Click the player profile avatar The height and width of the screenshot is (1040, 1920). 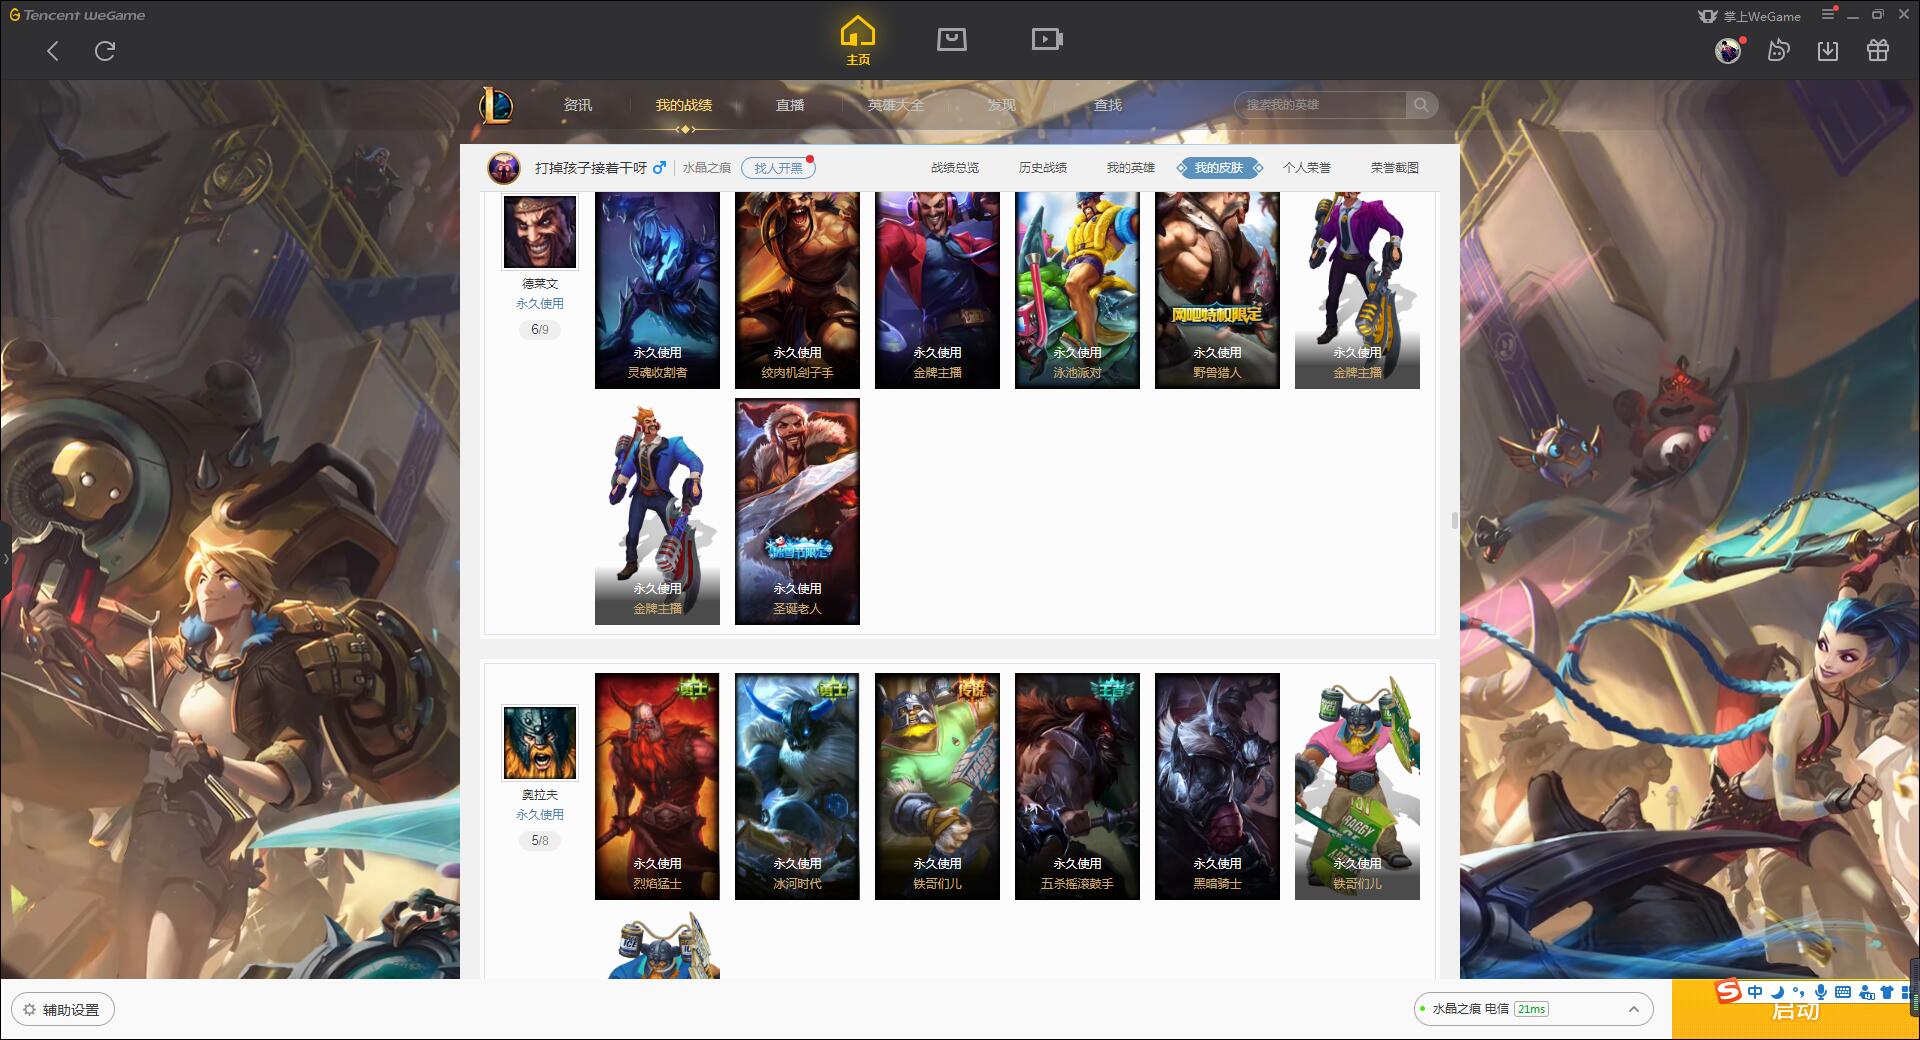point(504,168)
